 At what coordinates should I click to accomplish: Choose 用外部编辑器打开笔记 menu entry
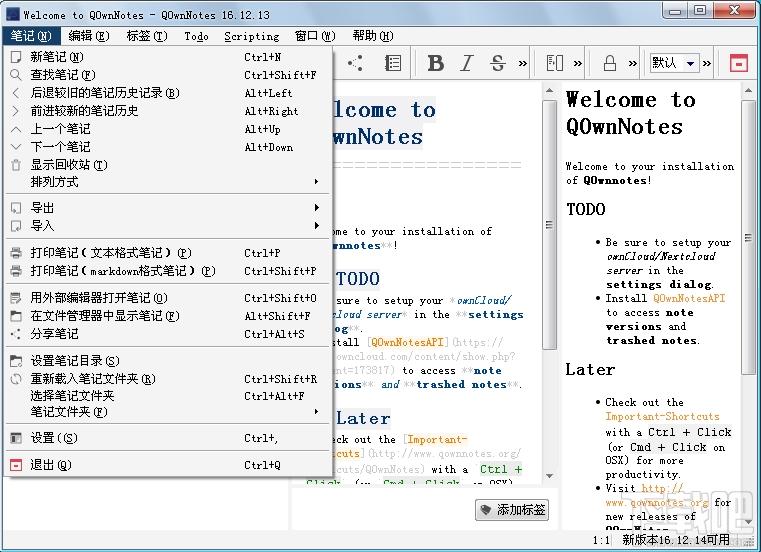click(x=168, y=298)
